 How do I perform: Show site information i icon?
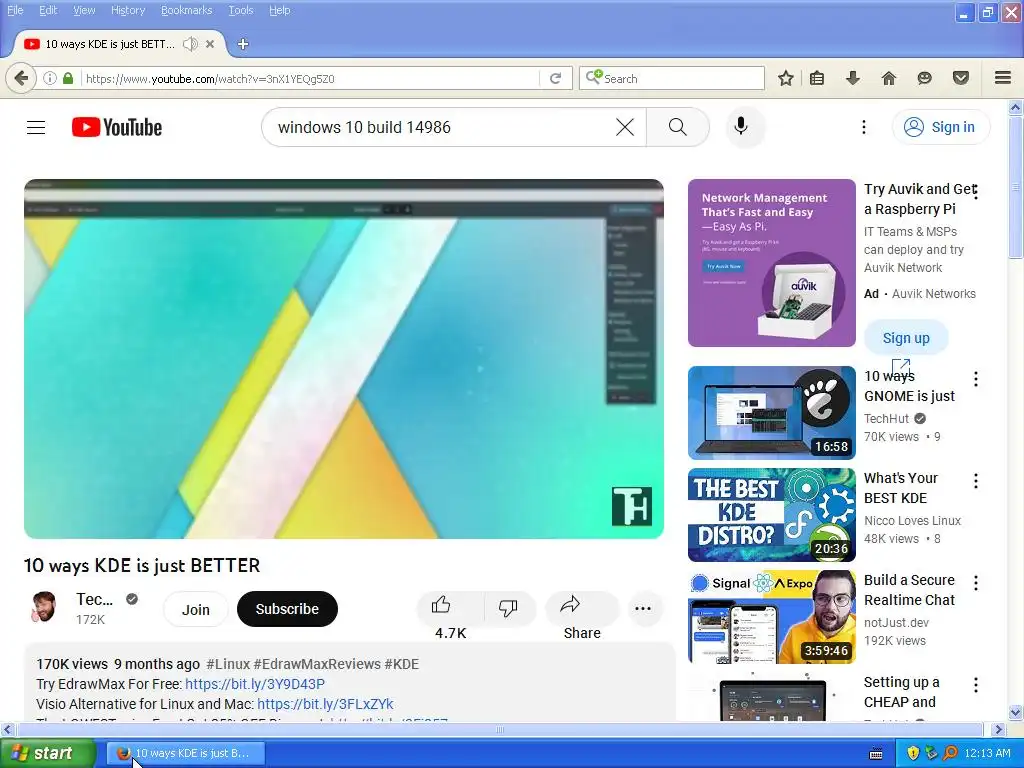pos(50,78)
